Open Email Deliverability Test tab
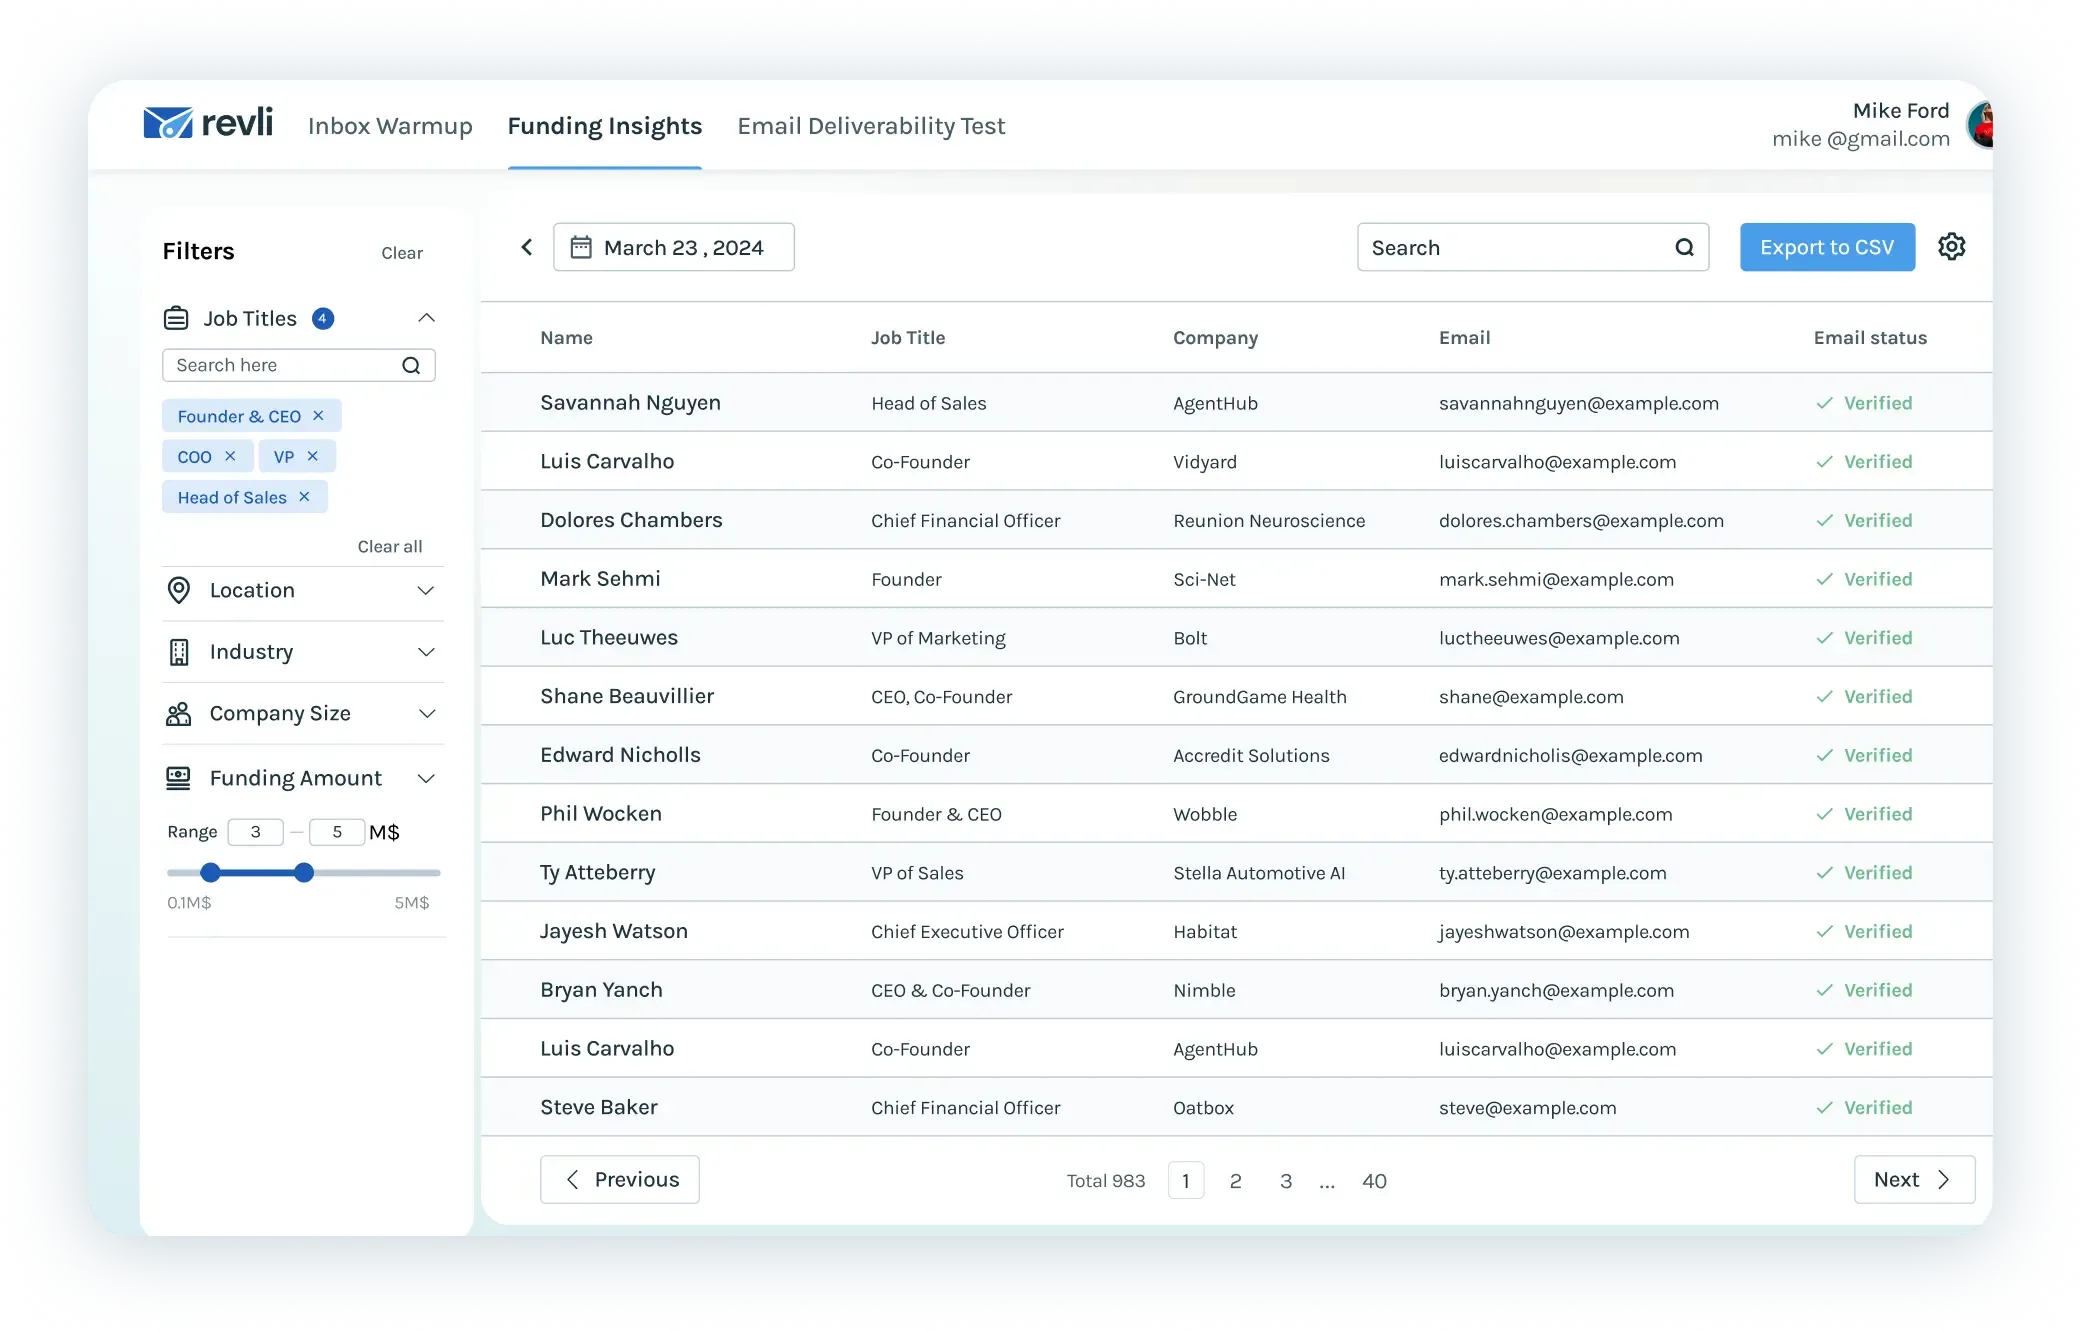2080x1331 pixels. pos(871,126)
